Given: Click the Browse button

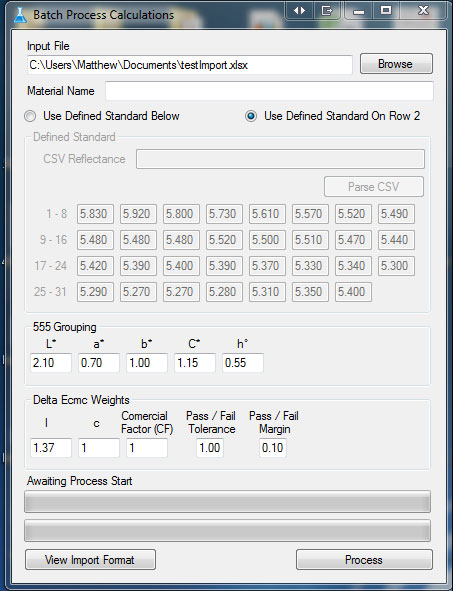Looking at the screenshot, I should pyautogui.click(x=396, y=64).
